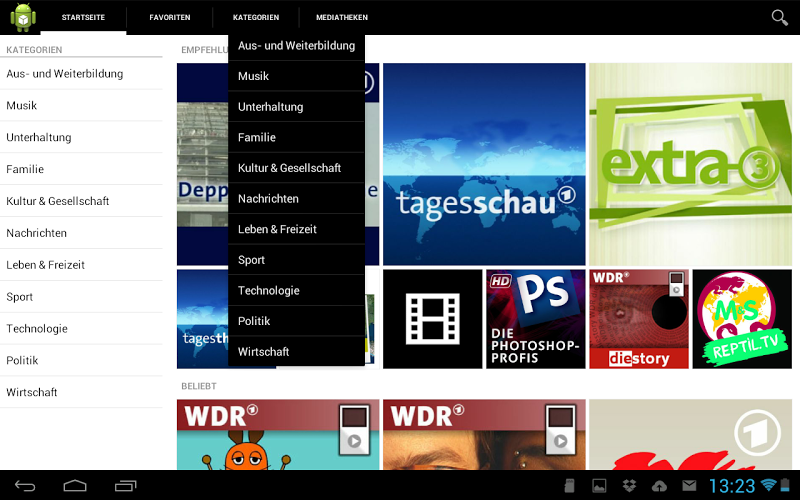This screenshot has height=500, width=800.
Task: Open the large tagesschau podcast tile
Action: coord(484,164)
